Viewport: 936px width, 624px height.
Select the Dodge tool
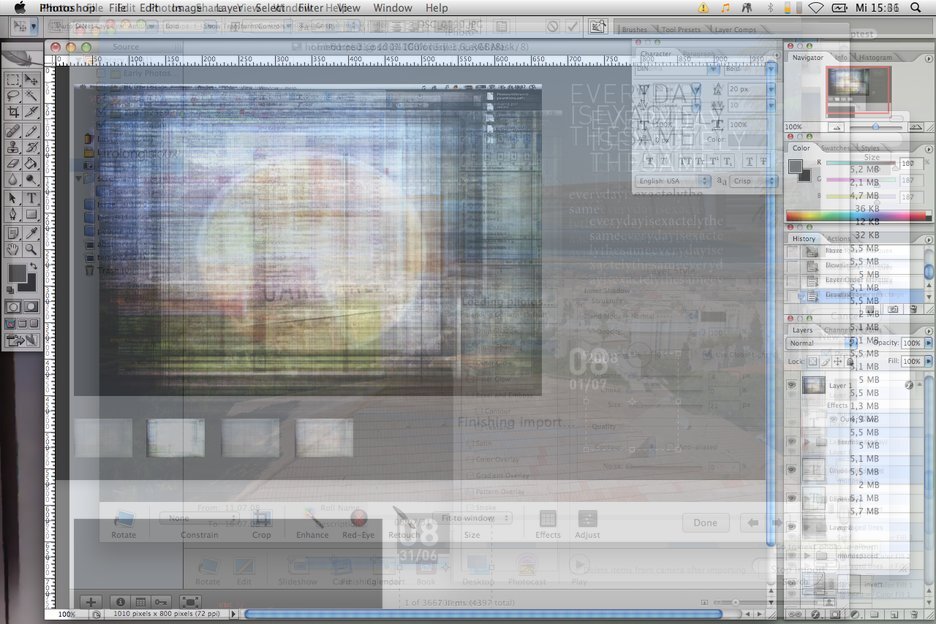pos(31,179)
